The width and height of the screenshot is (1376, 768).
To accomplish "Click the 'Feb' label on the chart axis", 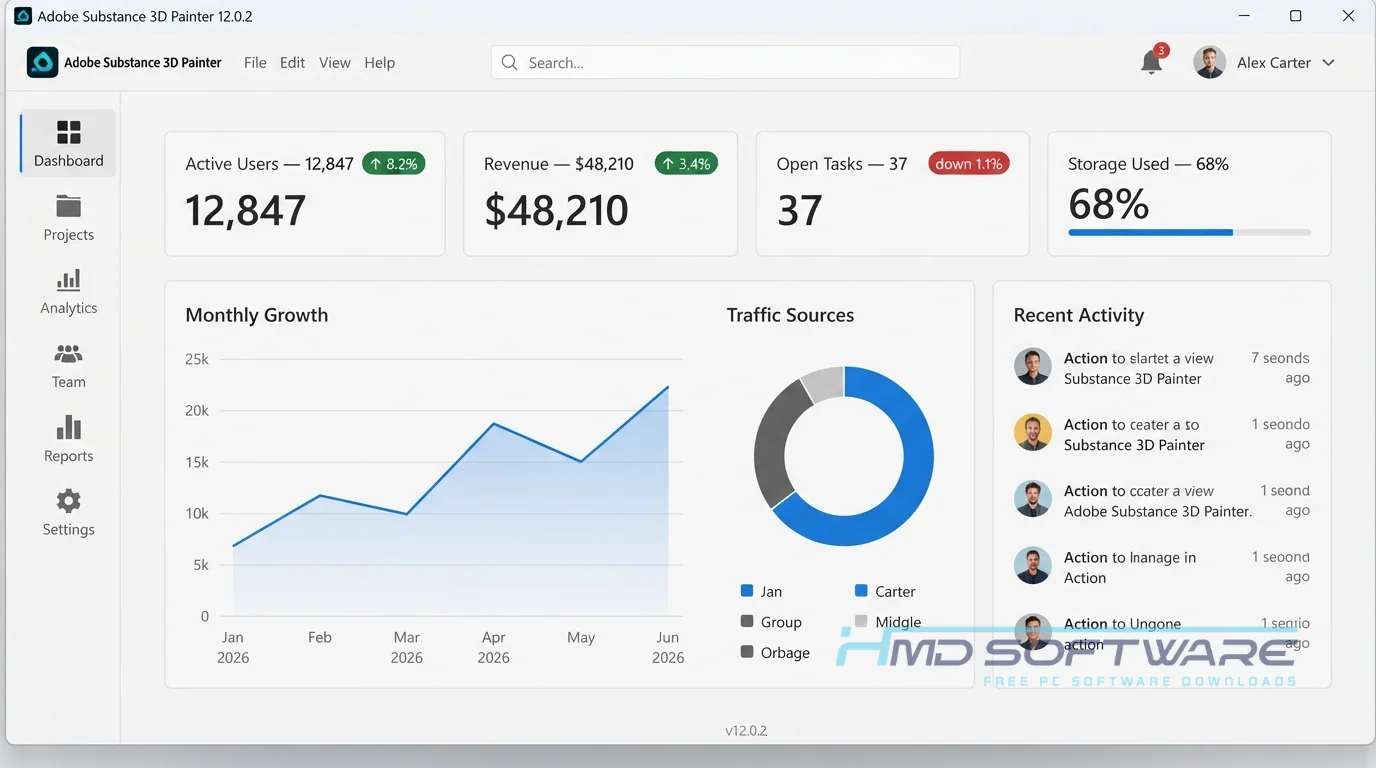I will click(x=320, y=637).
